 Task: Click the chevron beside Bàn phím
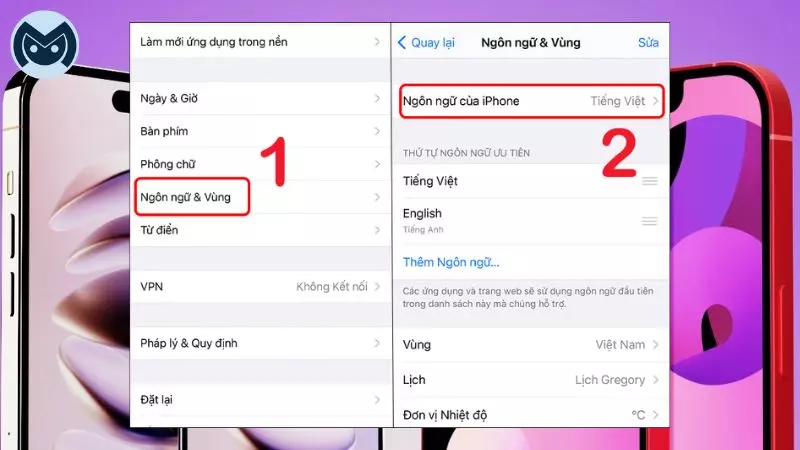pyautogui.click(x=377, y=131)
